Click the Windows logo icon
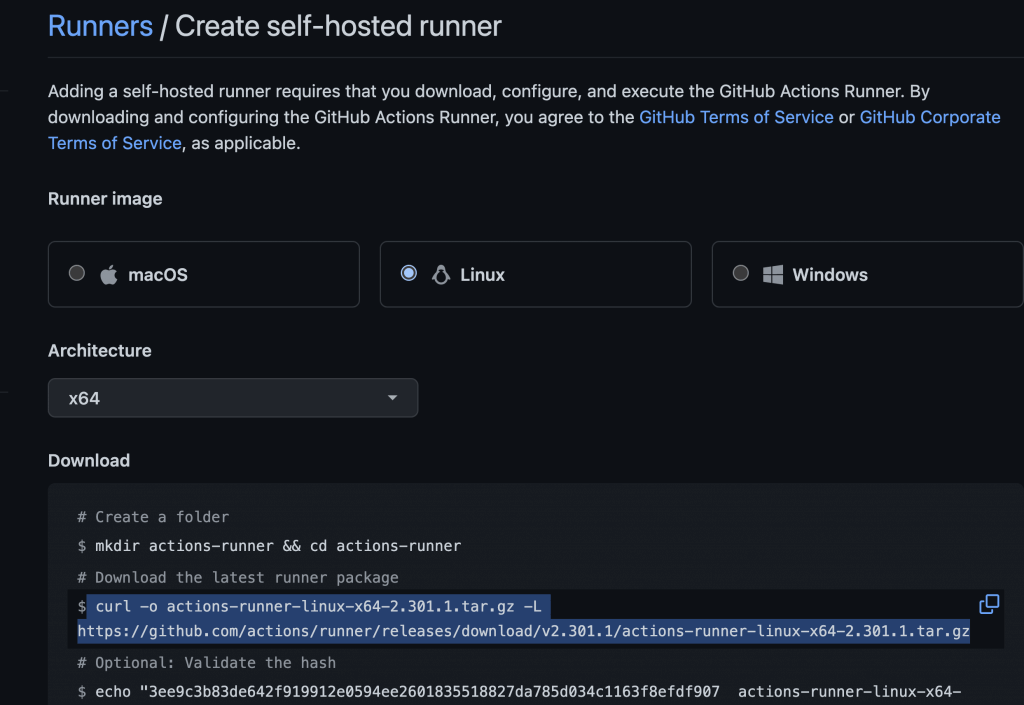1024x705 pixels. [x=776, y=274]
